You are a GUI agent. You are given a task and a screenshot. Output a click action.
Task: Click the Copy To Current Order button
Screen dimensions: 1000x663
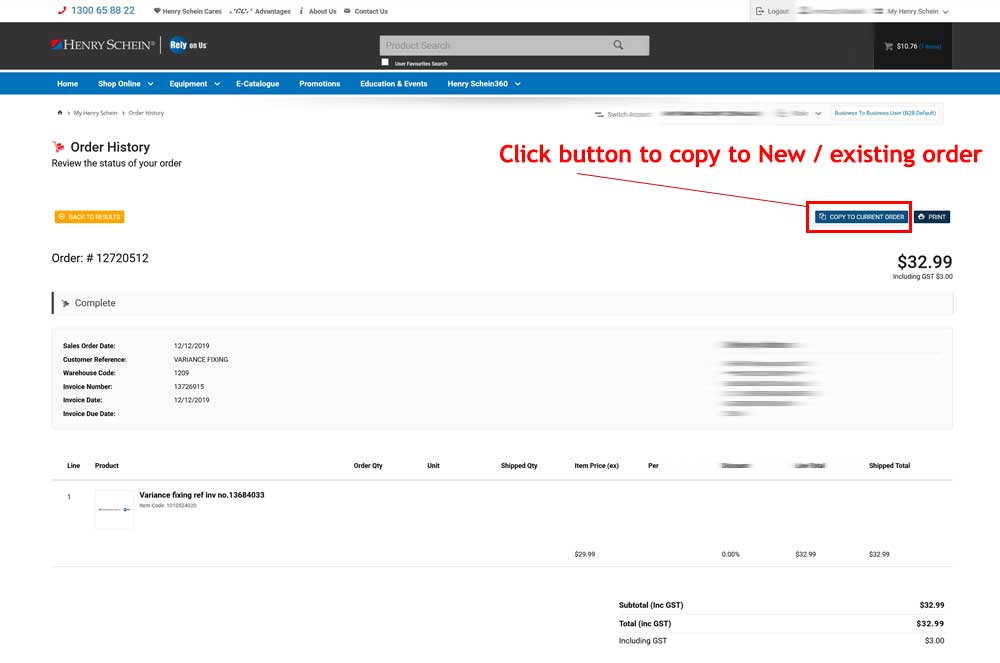click(860, 217)
